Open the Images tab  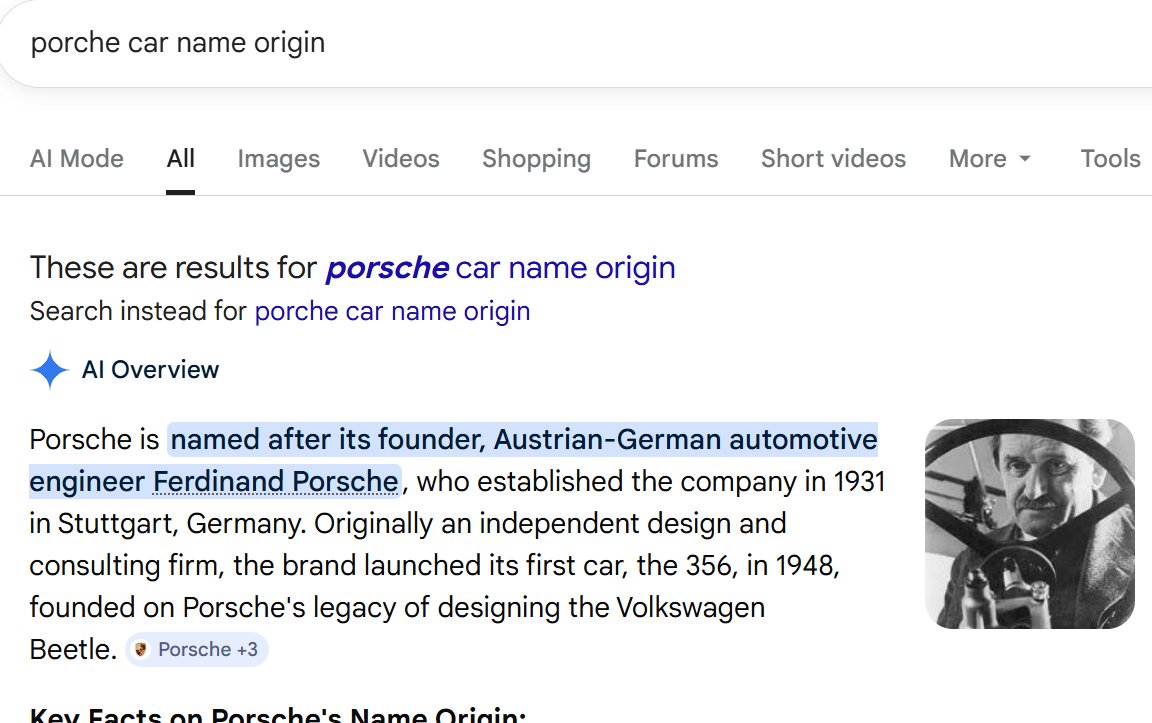(278, 159)
